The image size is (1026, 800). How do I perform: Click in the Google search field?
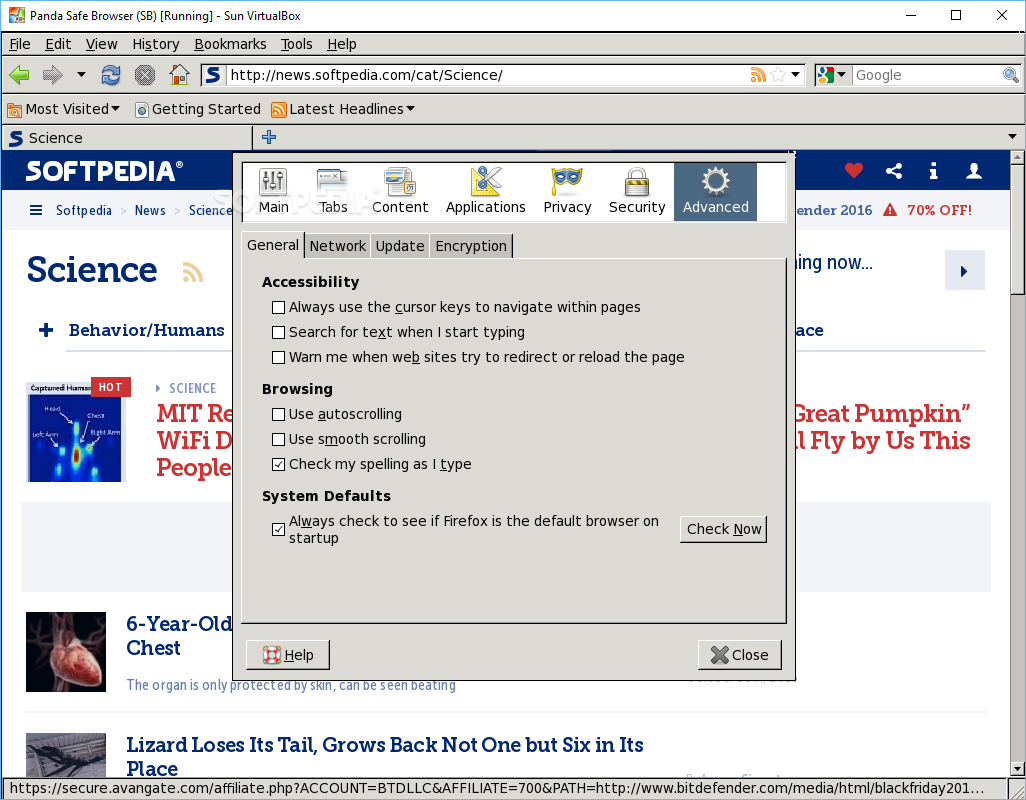(x=927, y=75)
